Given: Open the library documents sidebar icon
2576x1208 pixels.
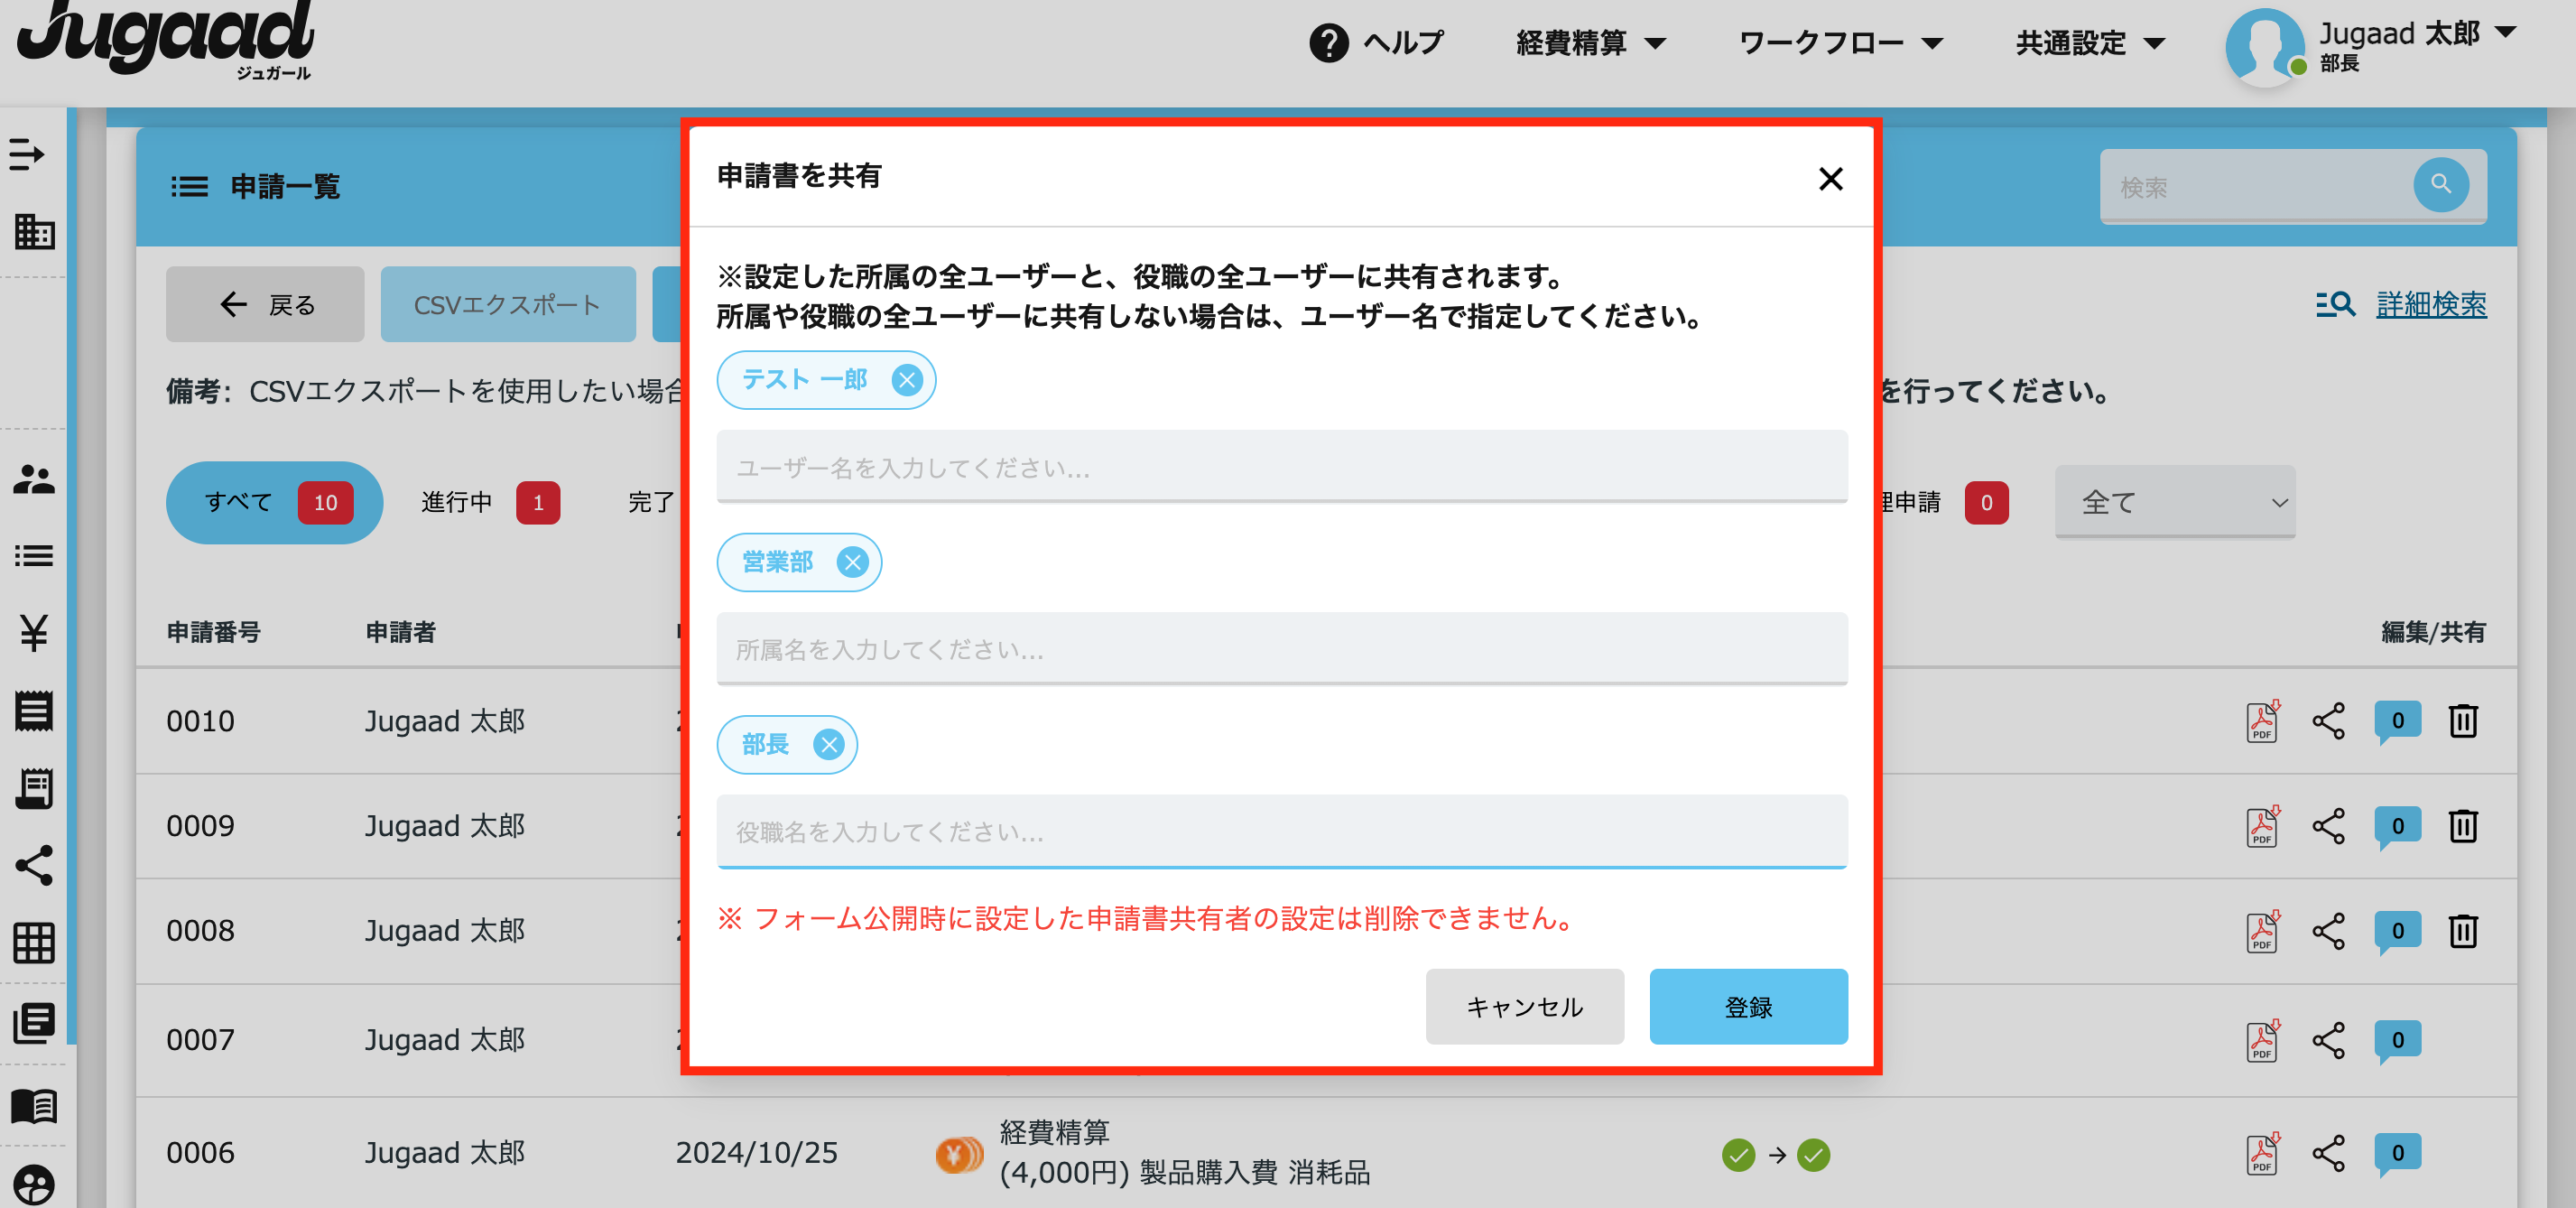Looking at the screenshot, I should (34, 1022).
